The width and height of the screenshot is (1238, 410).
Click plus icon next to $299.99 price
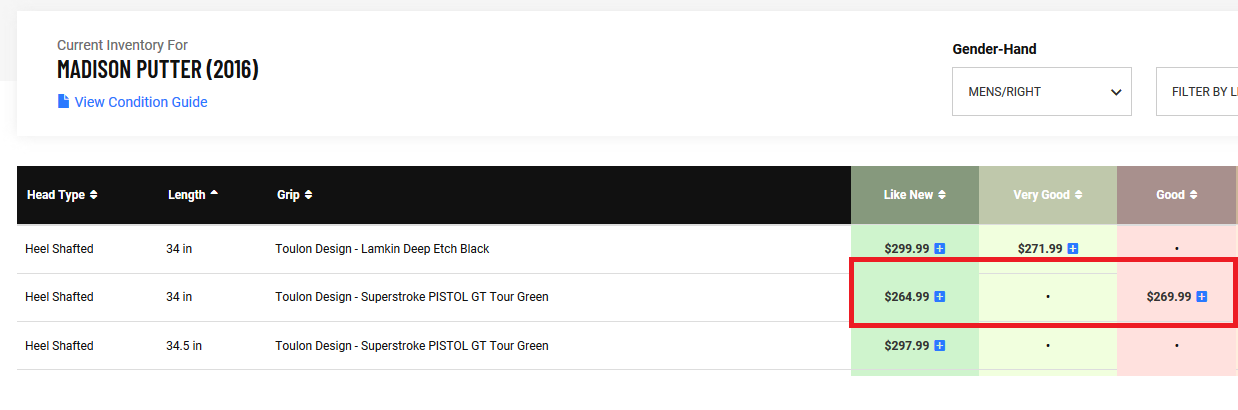940,249
